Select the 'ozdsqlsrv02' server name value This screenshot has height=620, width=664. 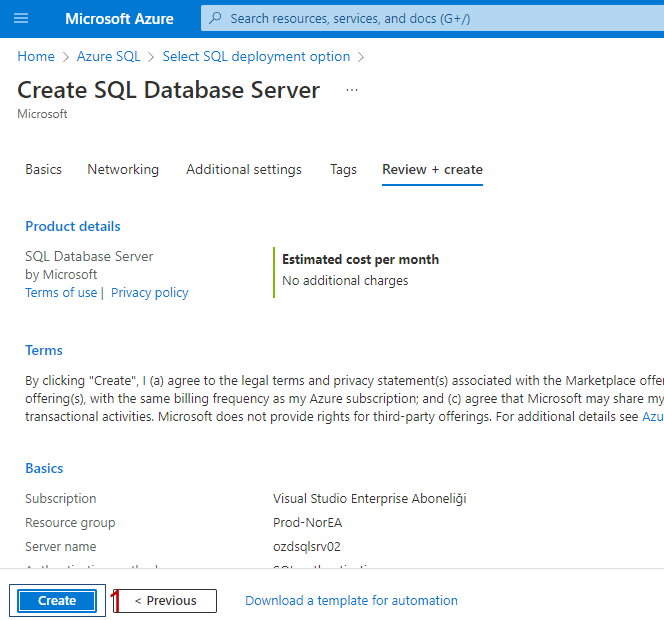tap(307, 547)
